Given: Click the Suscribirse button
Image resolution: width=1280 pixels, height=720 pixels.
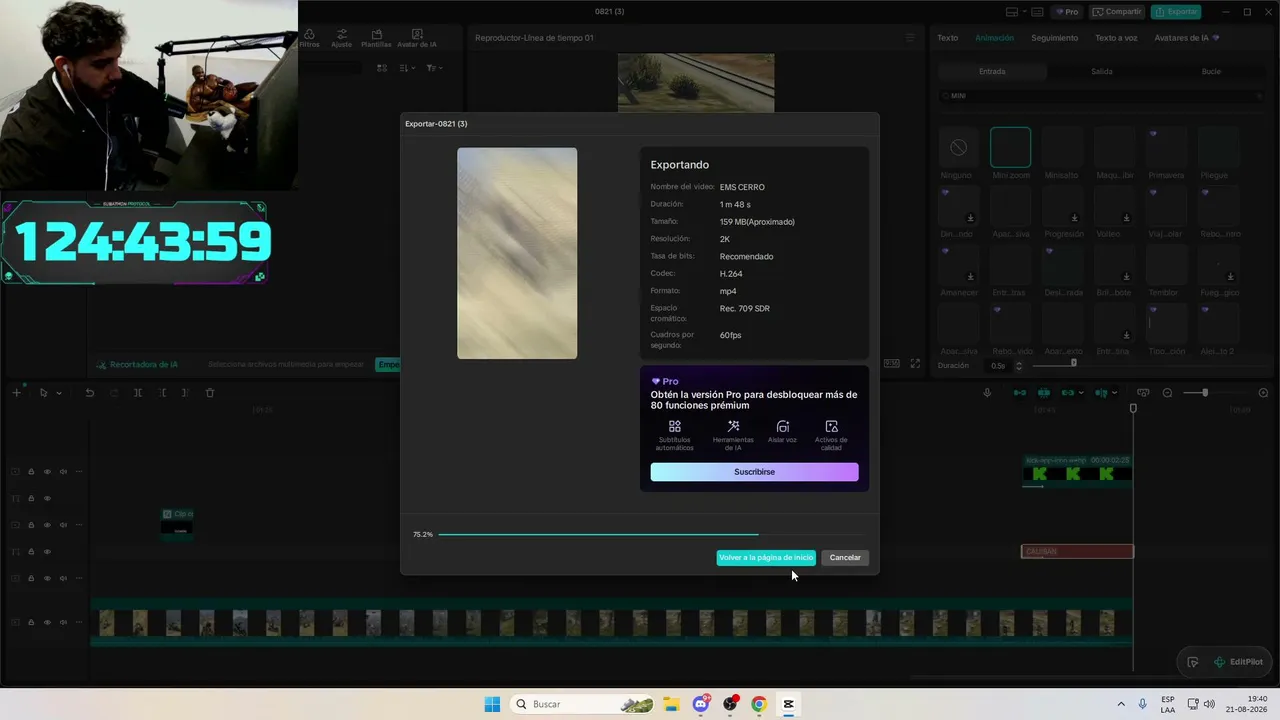Looking at the screenshot, I should point(754,472).
